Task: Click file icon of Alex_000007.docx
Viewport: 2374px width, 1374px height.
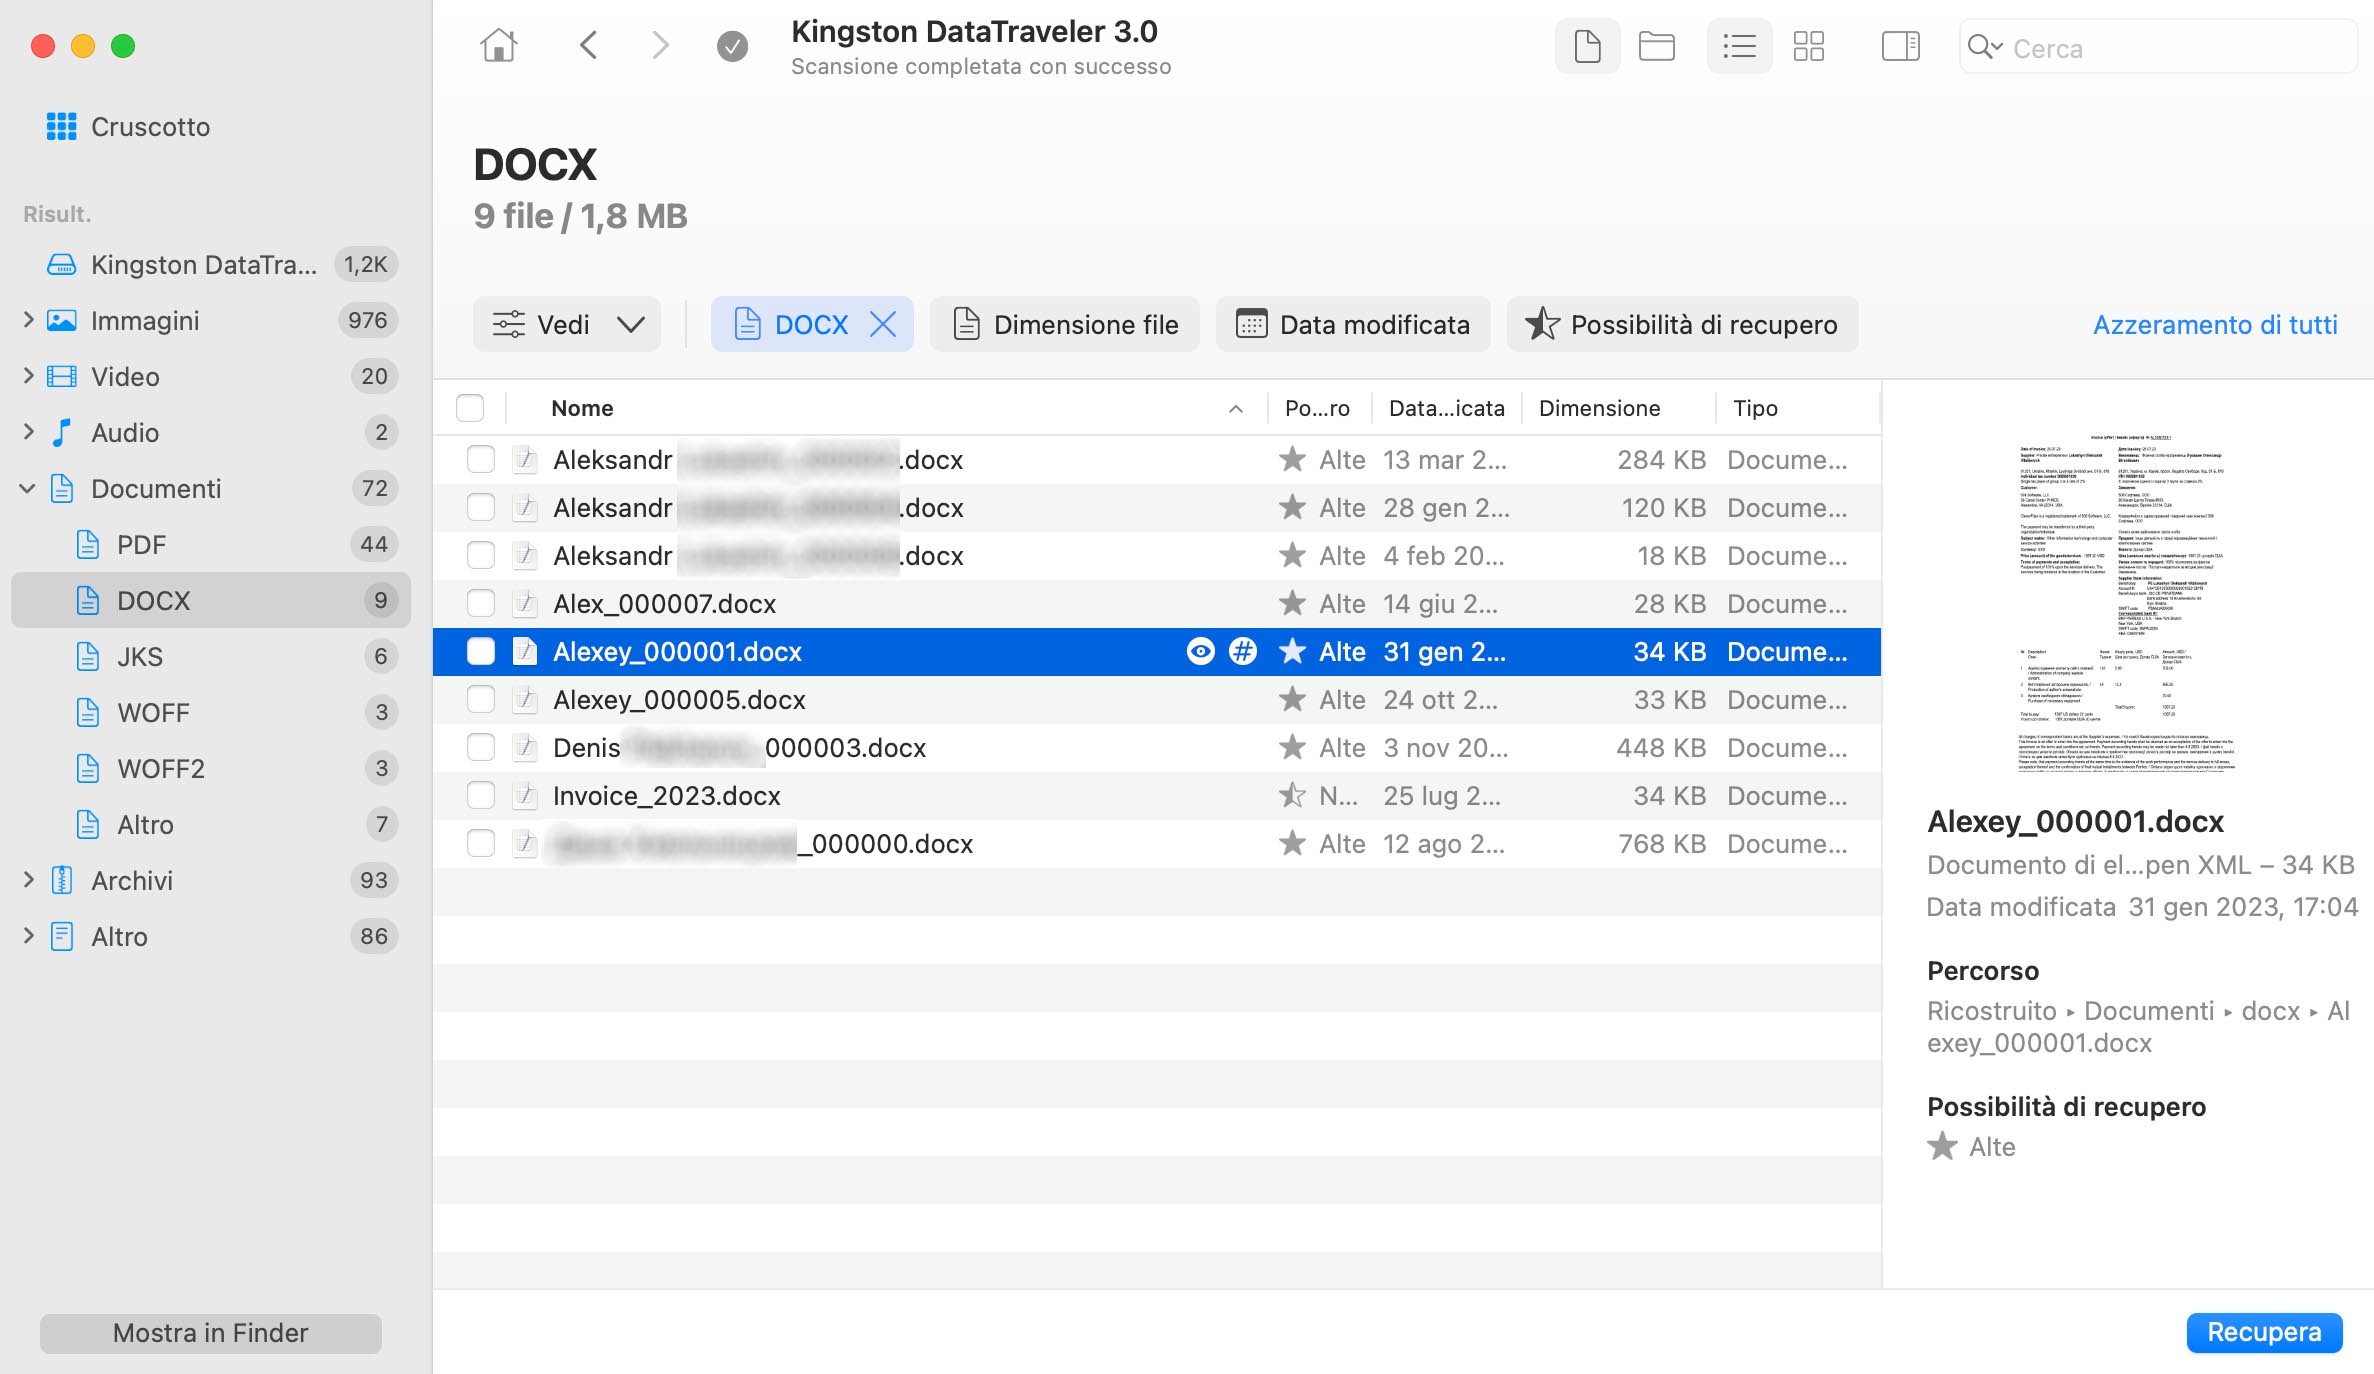Action: pyautogui.click(x=525, y=604)
